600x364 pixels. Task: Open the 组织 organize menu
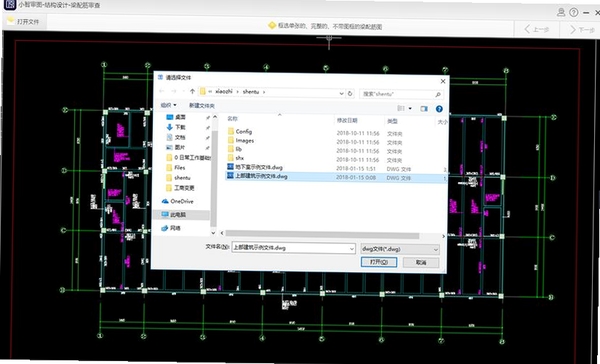pyautogui.click(x=168, y=105)
